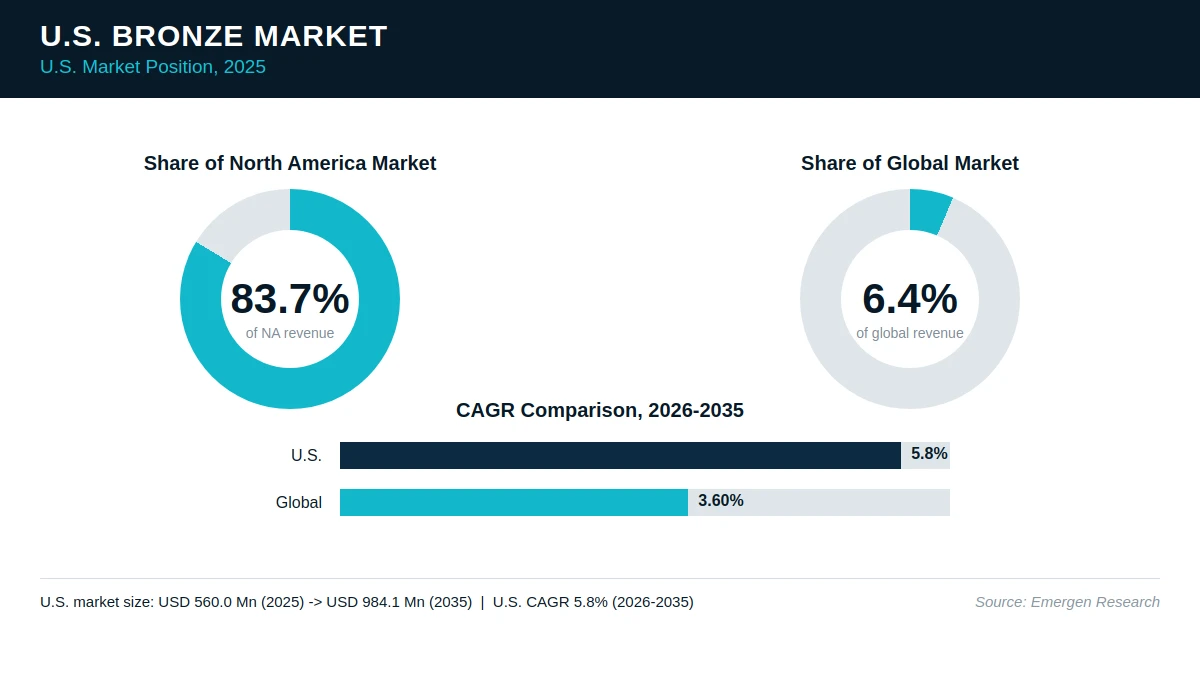1200x675 pixels.
Task: Click the U.S. market size footnote text
Action: [367, 602]
